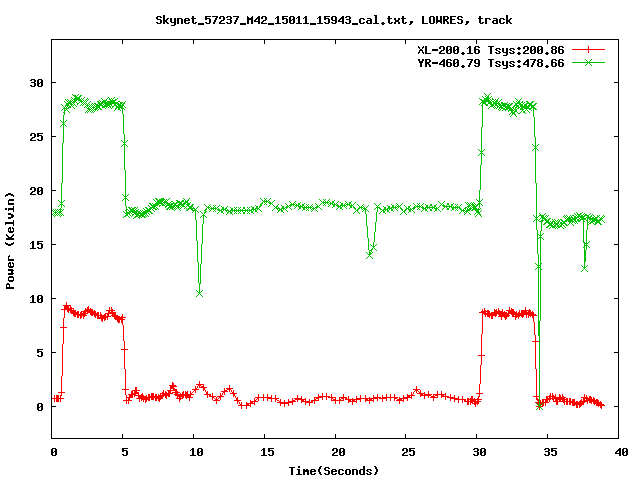Click the green dip marker near 10 seconds
Viewport: 640px width, 480px height.
[x=199, y=293]
